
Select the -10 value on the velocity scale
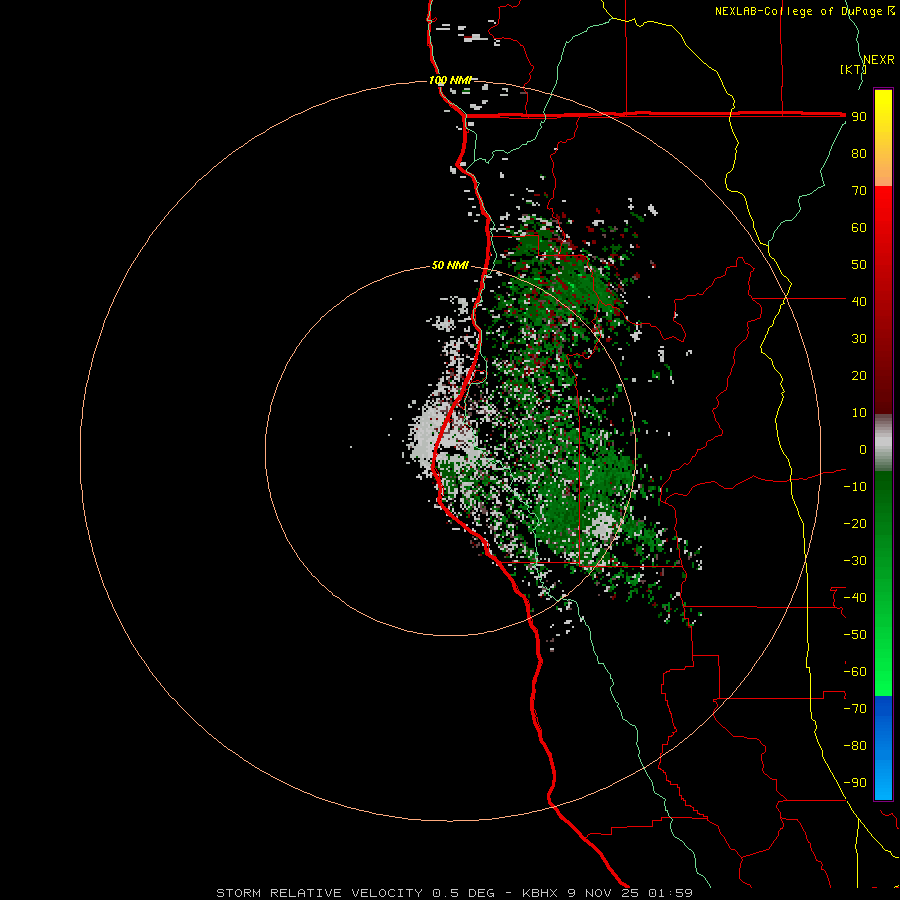[x=855, y=487]
